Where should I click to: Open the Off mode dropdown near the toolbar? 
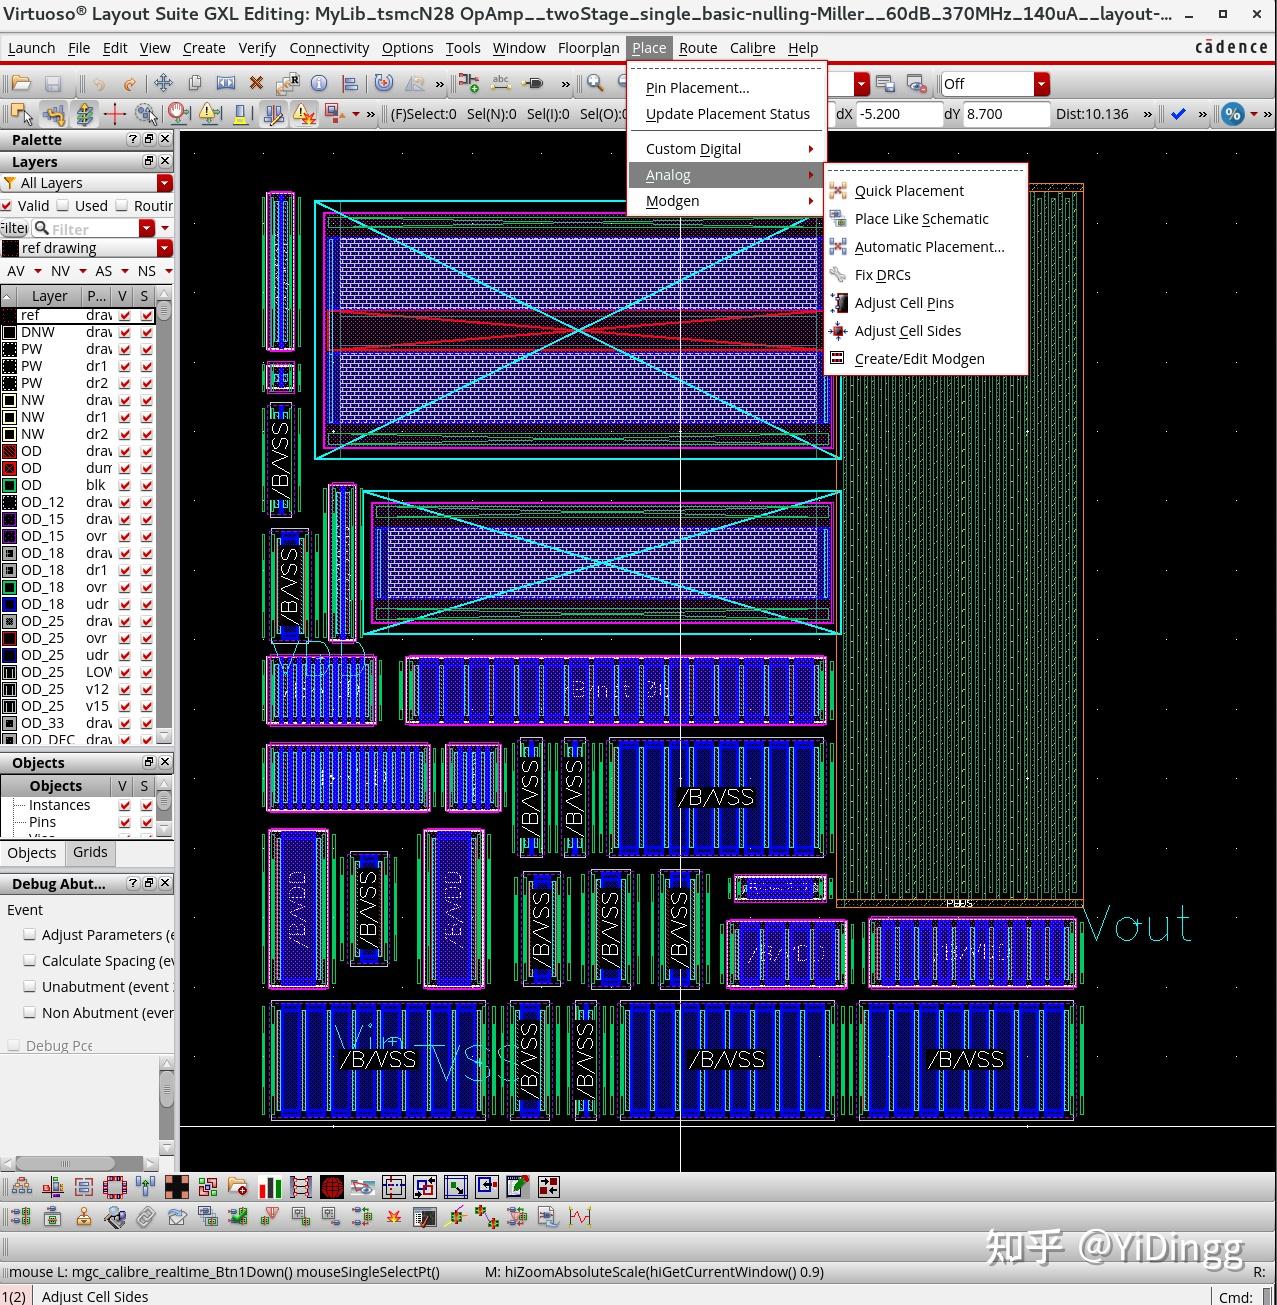(x=1041, y=84)
